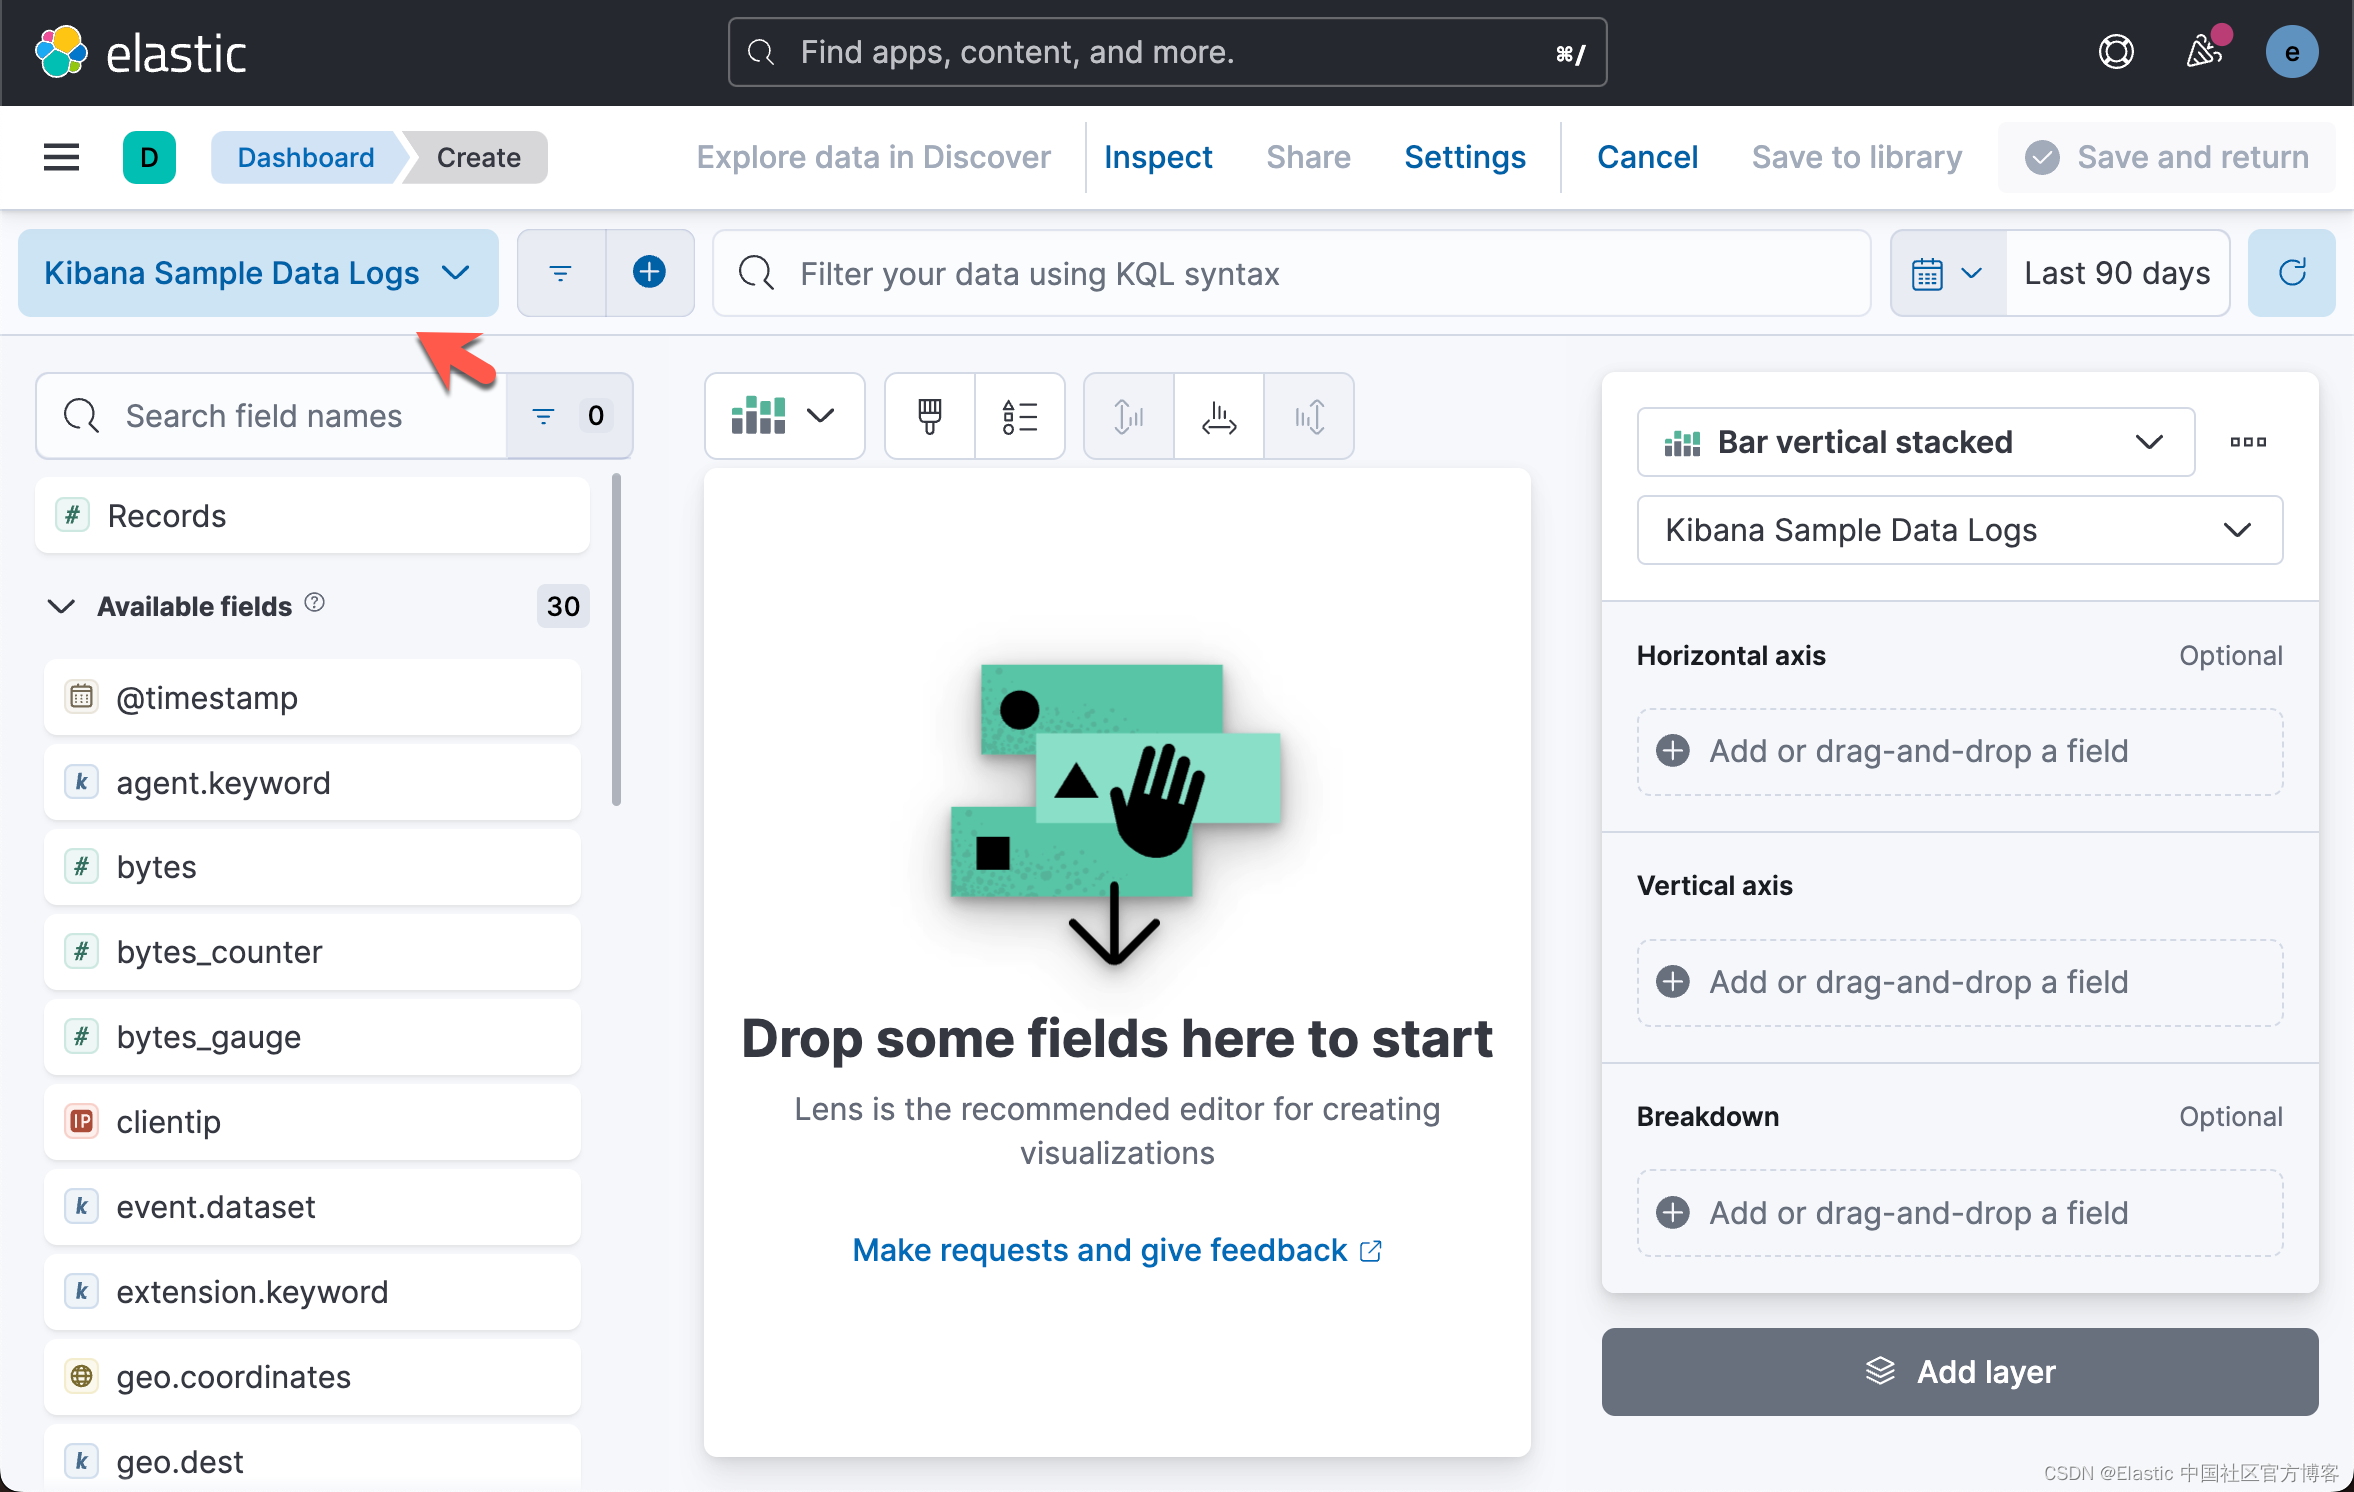Open the visual options brush icon

click(x=930, y=416)
